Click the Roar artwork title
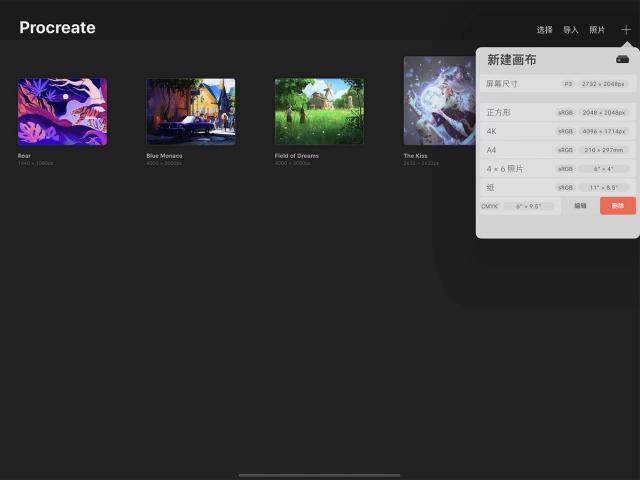Image resolution: width=640 pixels, height=480 pixels. coord(24,156)
